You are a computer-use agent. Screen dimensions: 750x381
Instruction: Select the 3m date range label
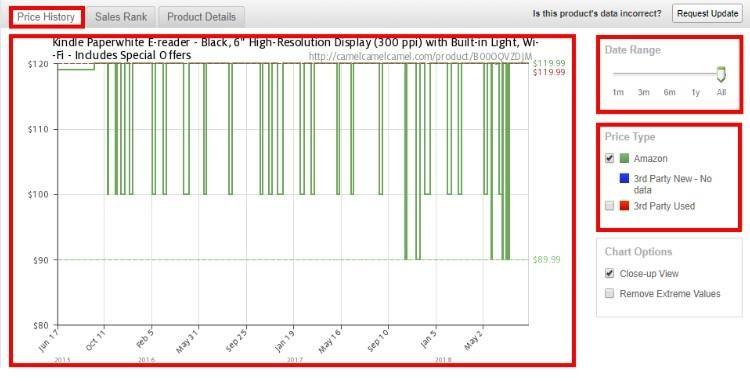click(x=643, y=92)
